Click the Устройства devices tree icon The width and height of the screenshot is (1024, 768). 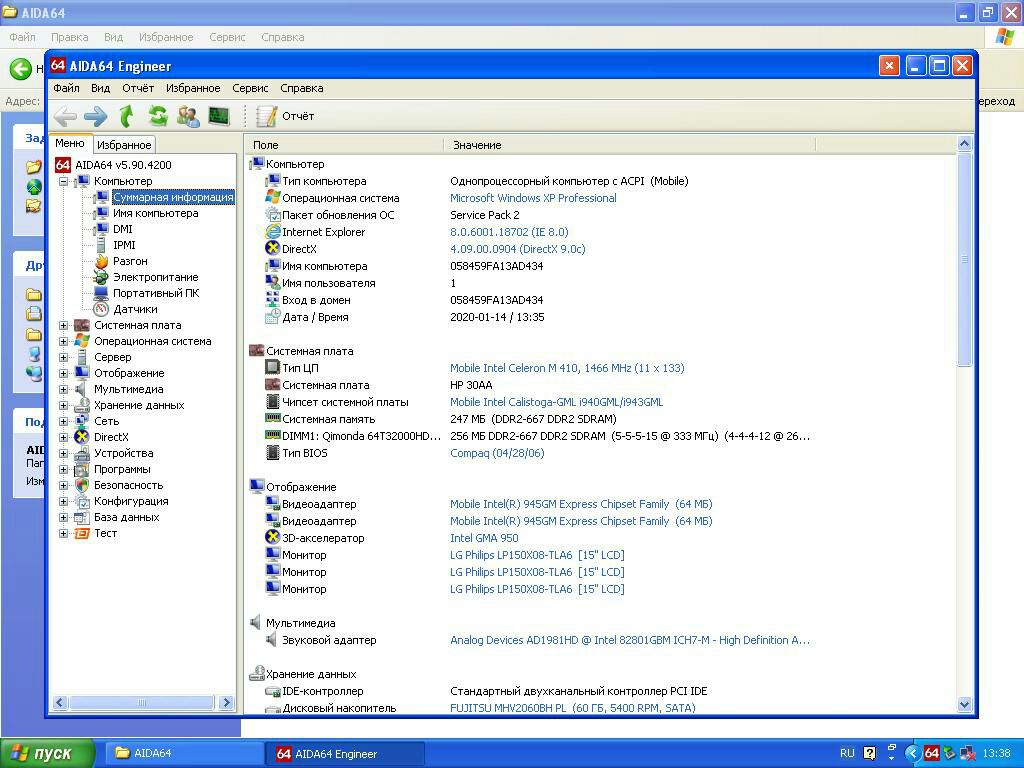[82, 453]
